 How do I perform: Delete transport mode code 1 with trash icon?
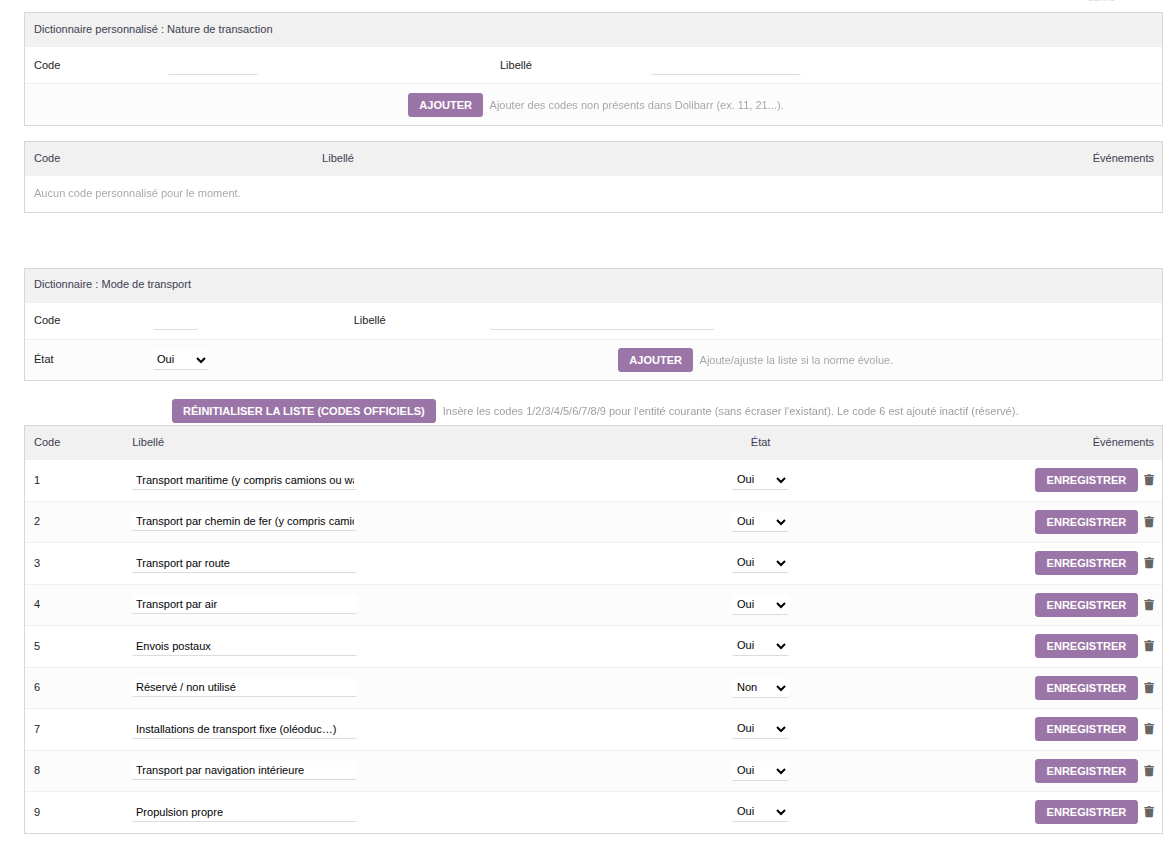(x=1149, y=480)
